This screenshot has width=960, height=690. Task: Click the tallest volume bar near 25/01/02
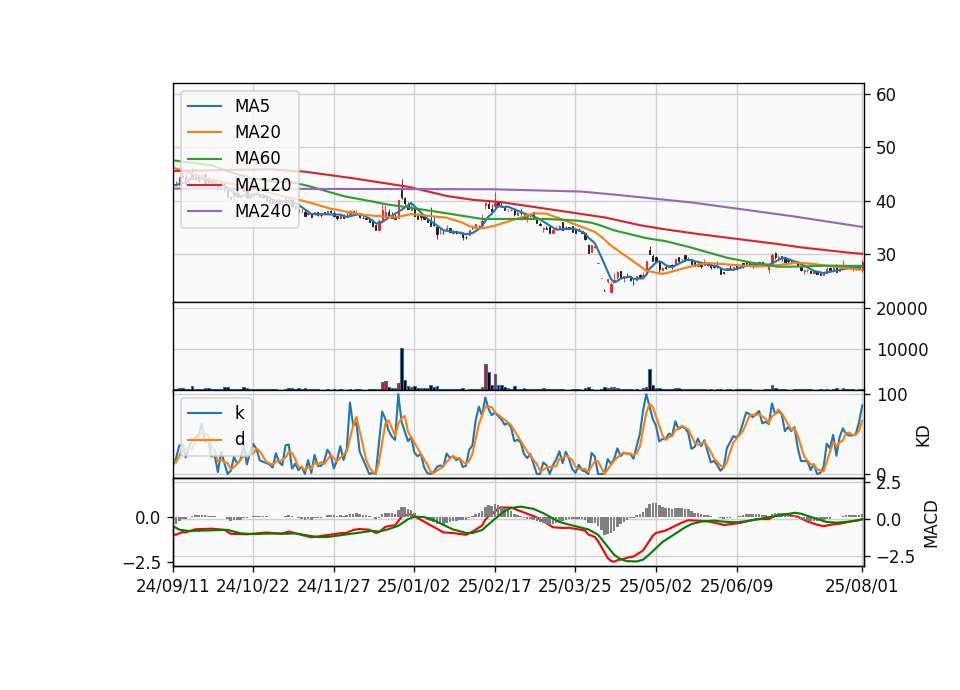point(402,369)
